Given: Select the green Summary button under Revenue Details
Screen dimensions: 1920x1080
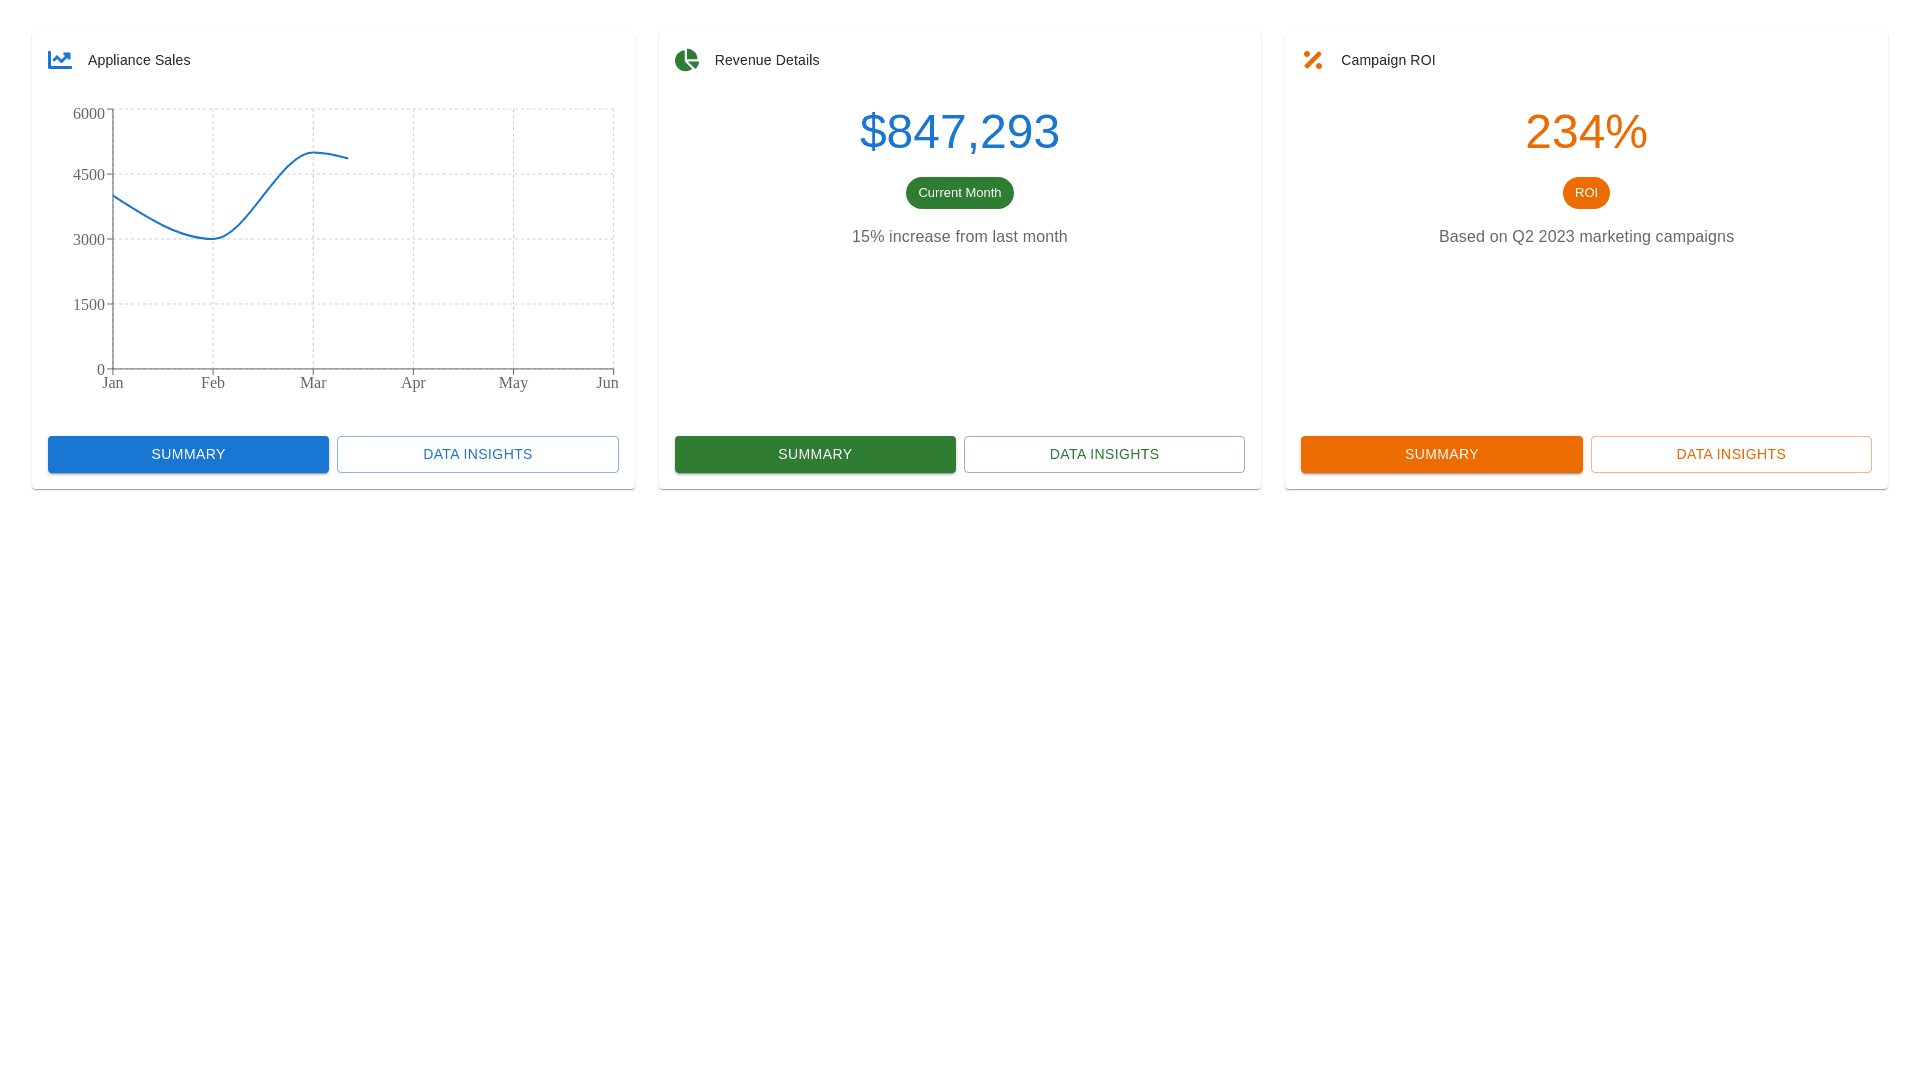Looking at the screenshot, I should coord(815,454).
